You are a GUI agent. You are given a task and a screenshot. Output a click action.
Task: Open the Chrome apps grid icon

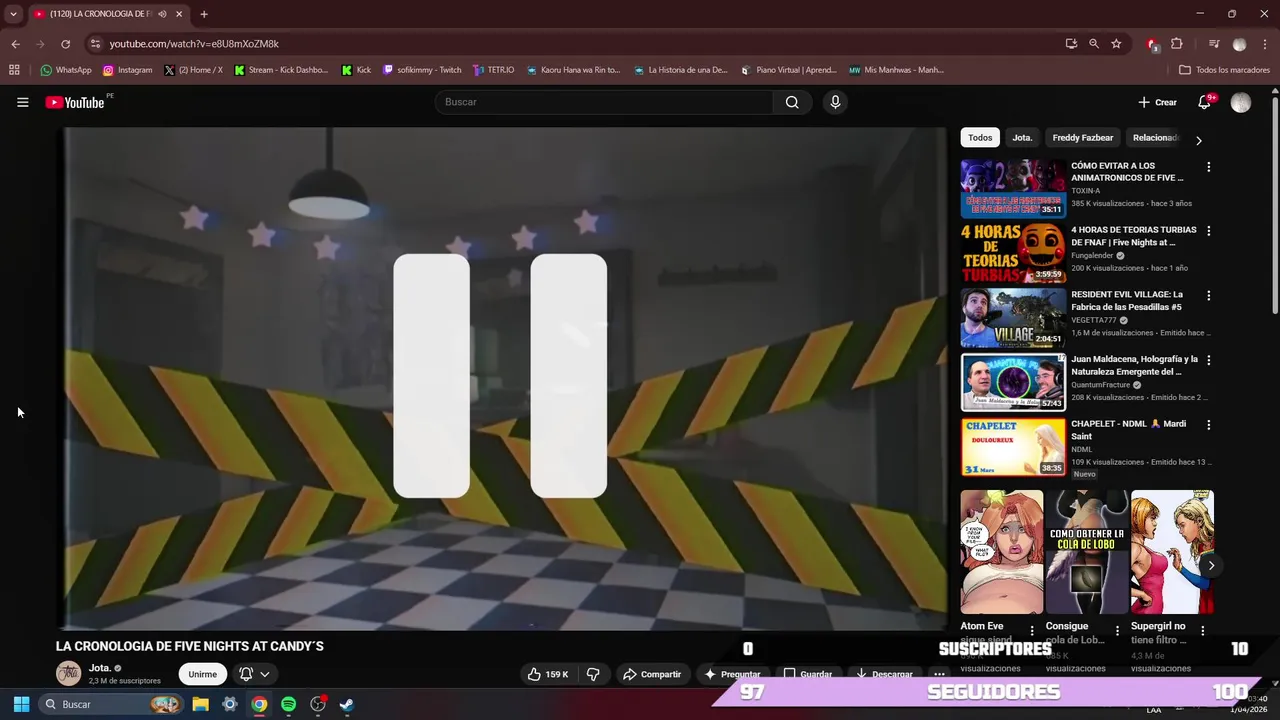pos(14,70)
